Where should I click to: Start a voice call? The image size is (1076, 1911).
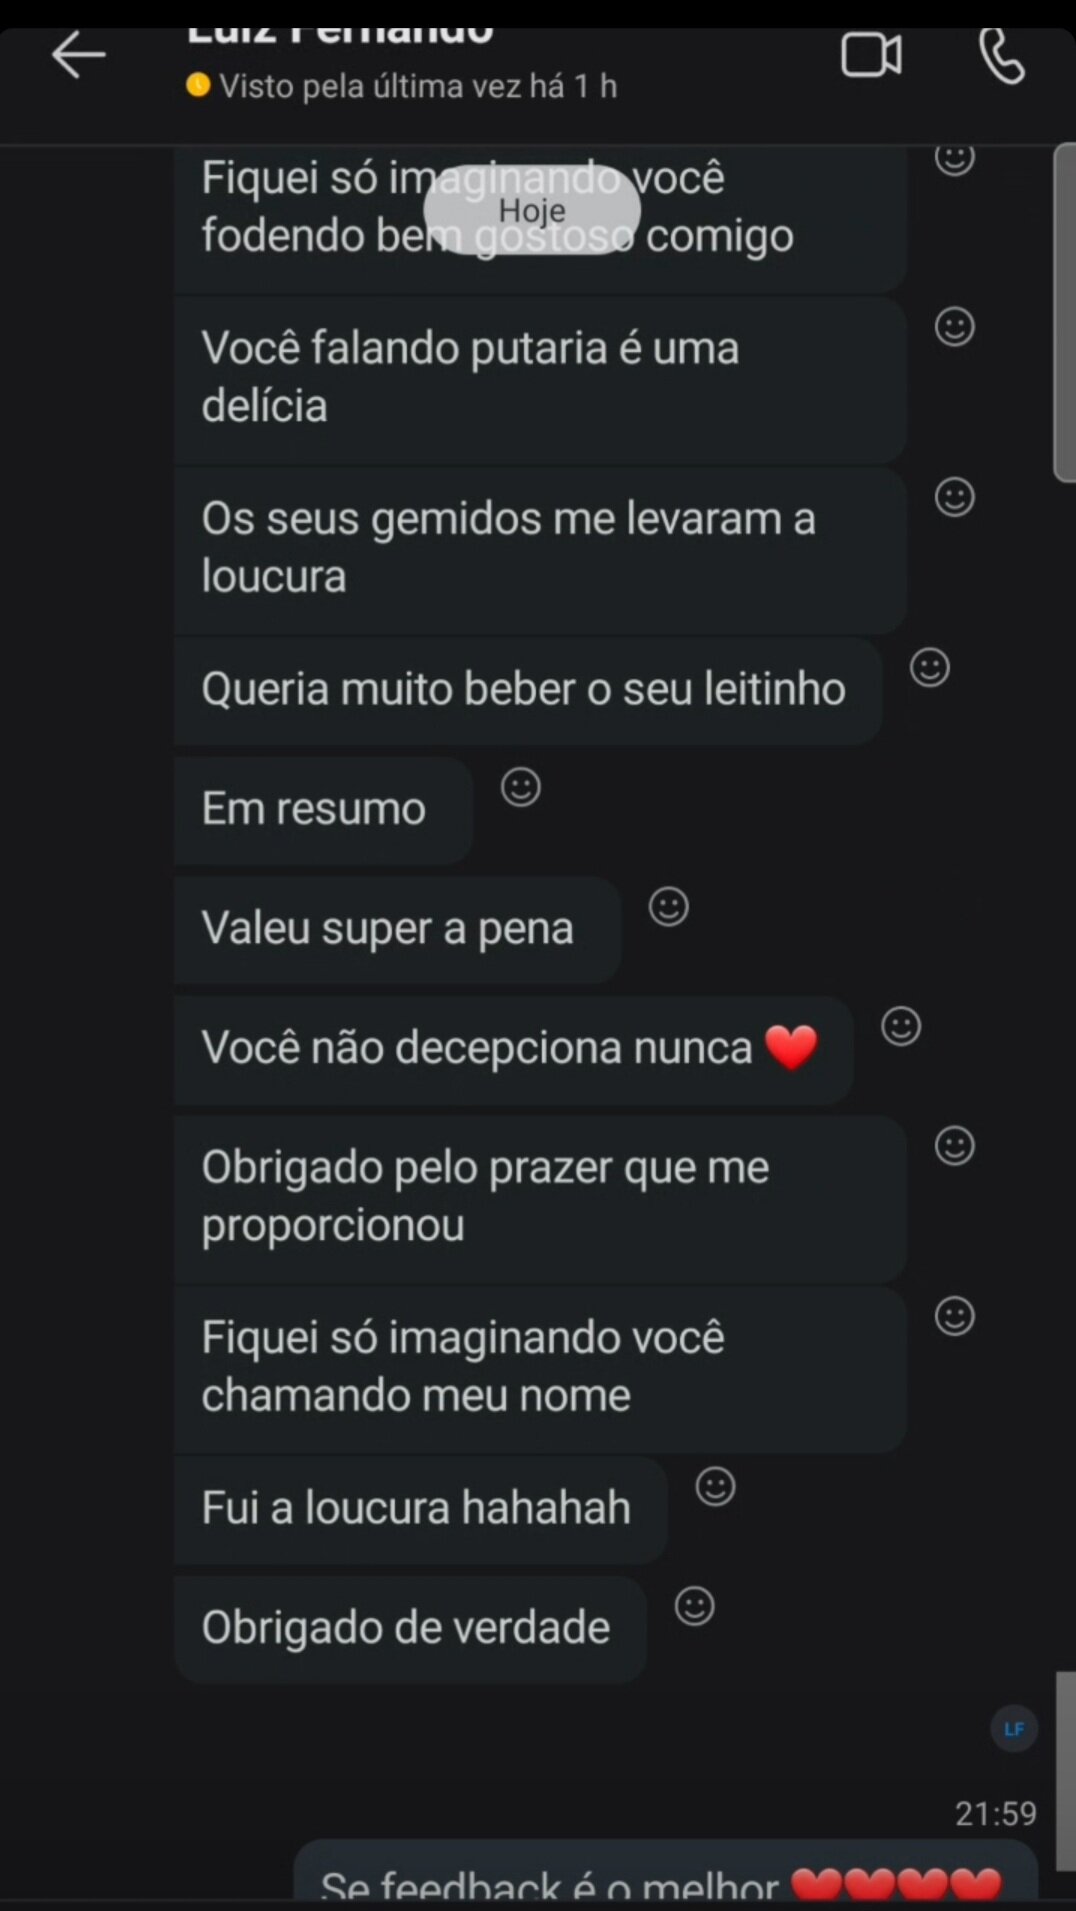[1001, 56]
